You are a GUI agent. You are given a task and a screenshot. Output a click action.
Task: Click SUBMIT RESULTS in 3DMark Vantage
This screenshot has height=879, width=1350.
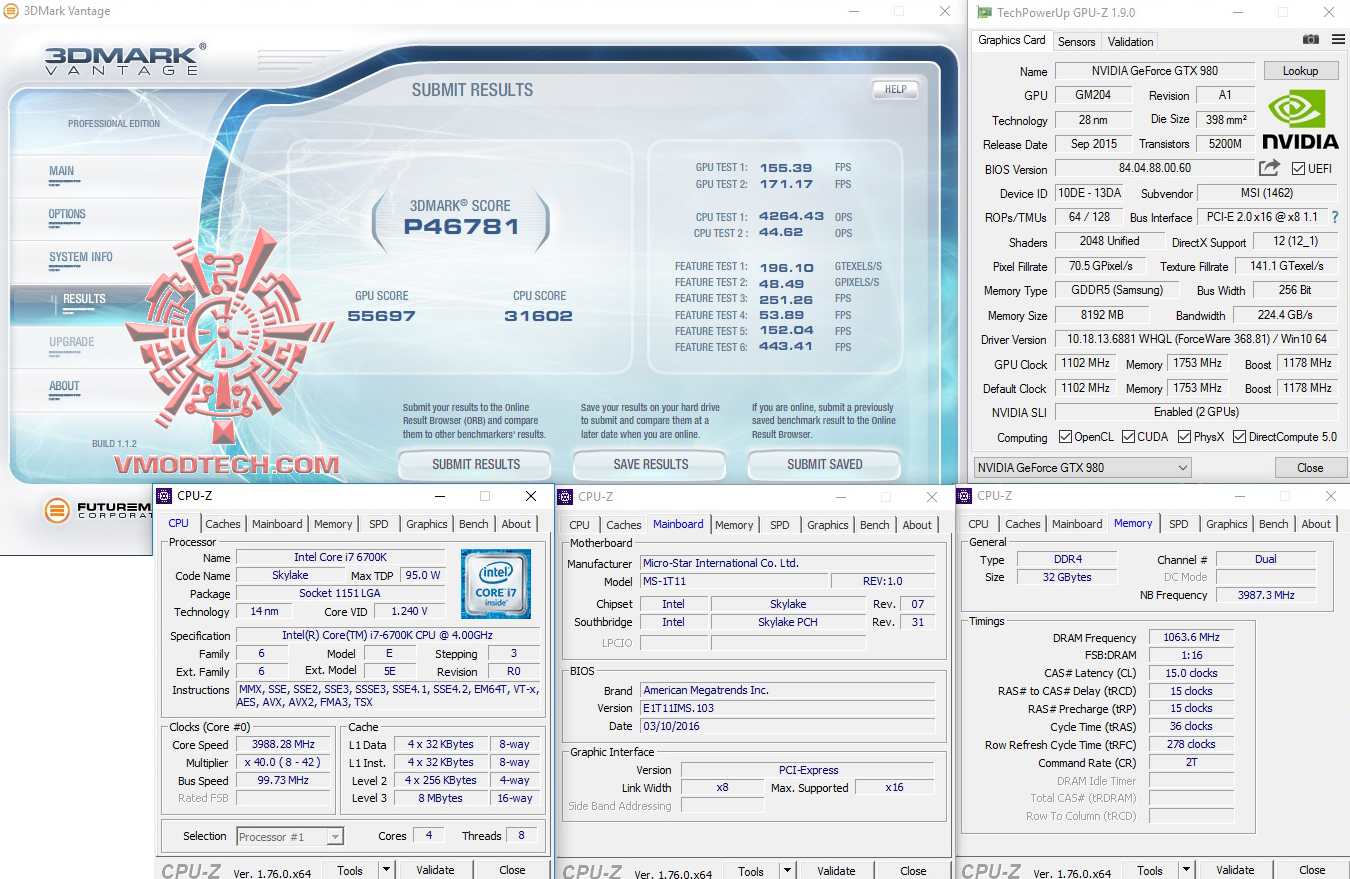pyautogui.click(x=474, y=464)
